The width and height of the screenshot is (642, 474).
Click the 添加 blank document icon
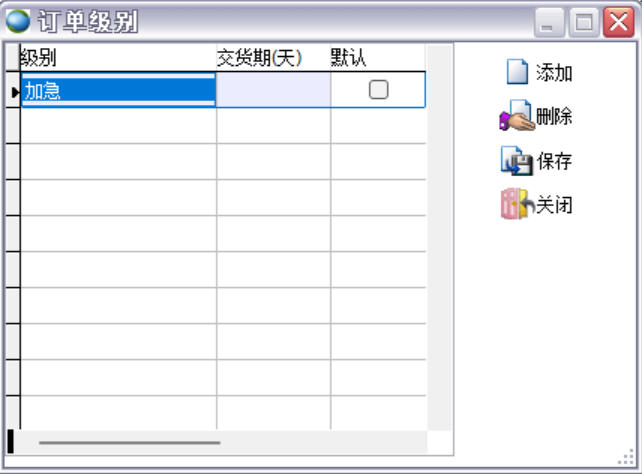(517, 73)
